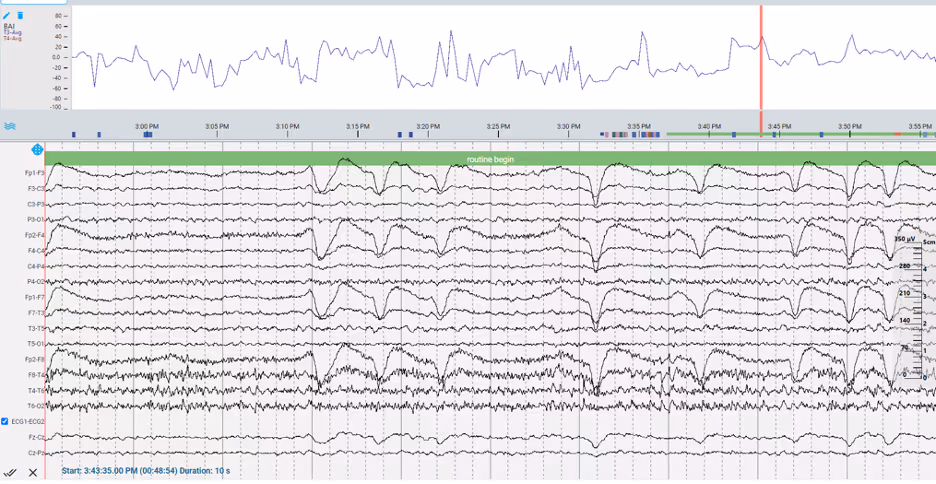This screenshot has height=484, width=936.
Task: Click the double-checkmark accept icon
Action: pyautogui.click(x=11, y=473)
